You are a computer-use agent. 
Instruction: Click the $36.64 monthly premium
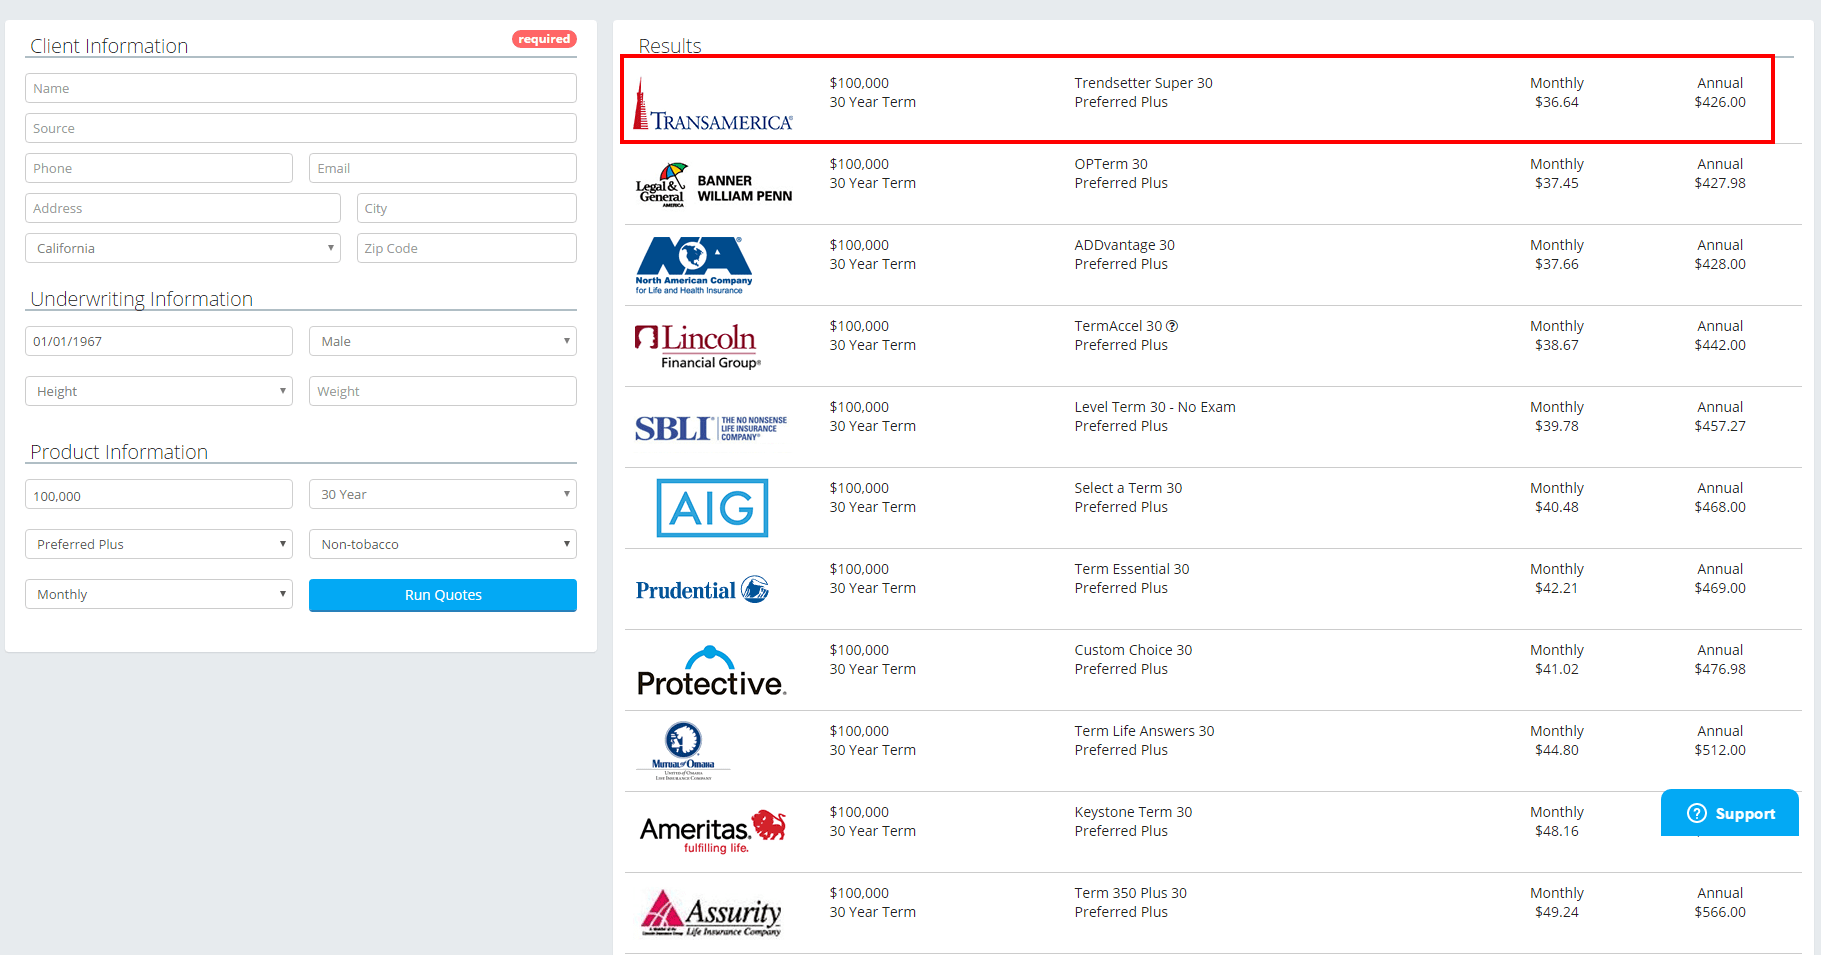point(1557,102)
